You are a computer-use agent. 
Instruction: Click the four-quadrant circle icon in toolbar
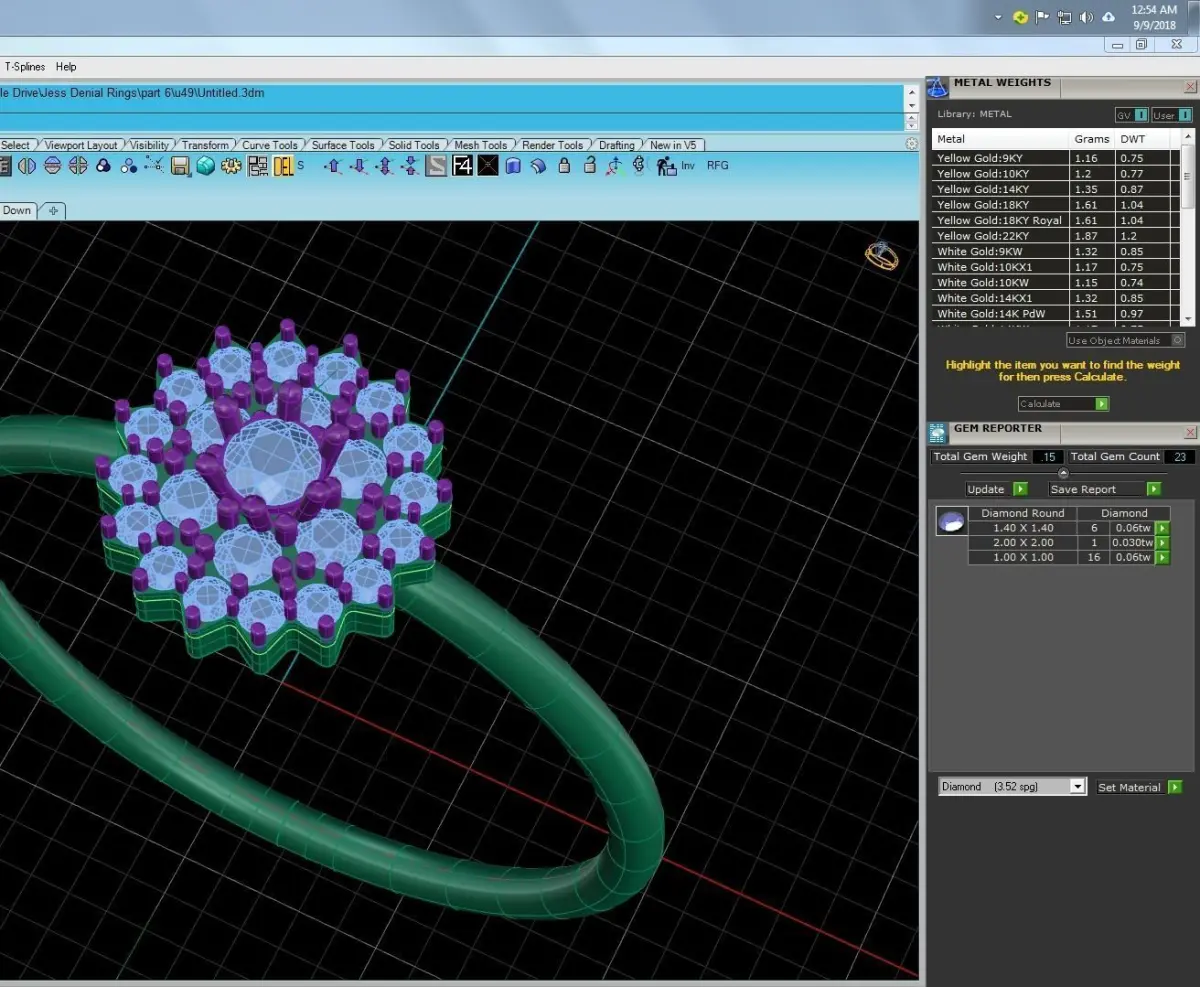point(78,166)
